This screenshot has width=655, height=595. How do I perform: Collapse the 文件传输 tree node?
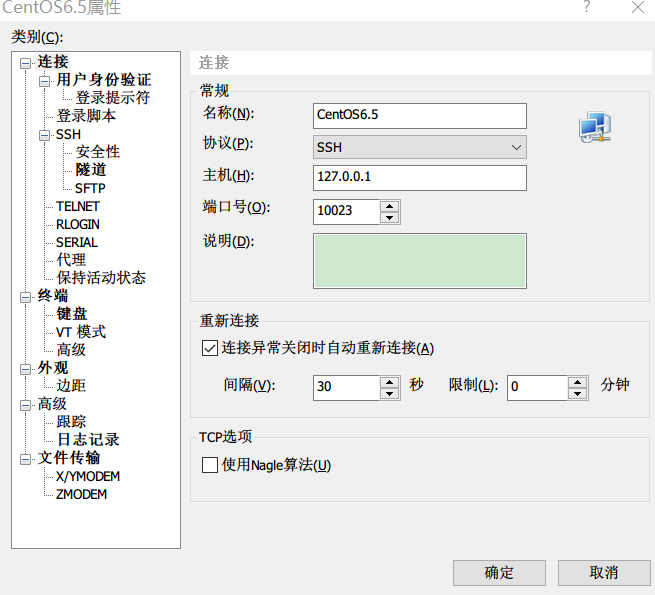pyautogui.click(x=25, y=460)
